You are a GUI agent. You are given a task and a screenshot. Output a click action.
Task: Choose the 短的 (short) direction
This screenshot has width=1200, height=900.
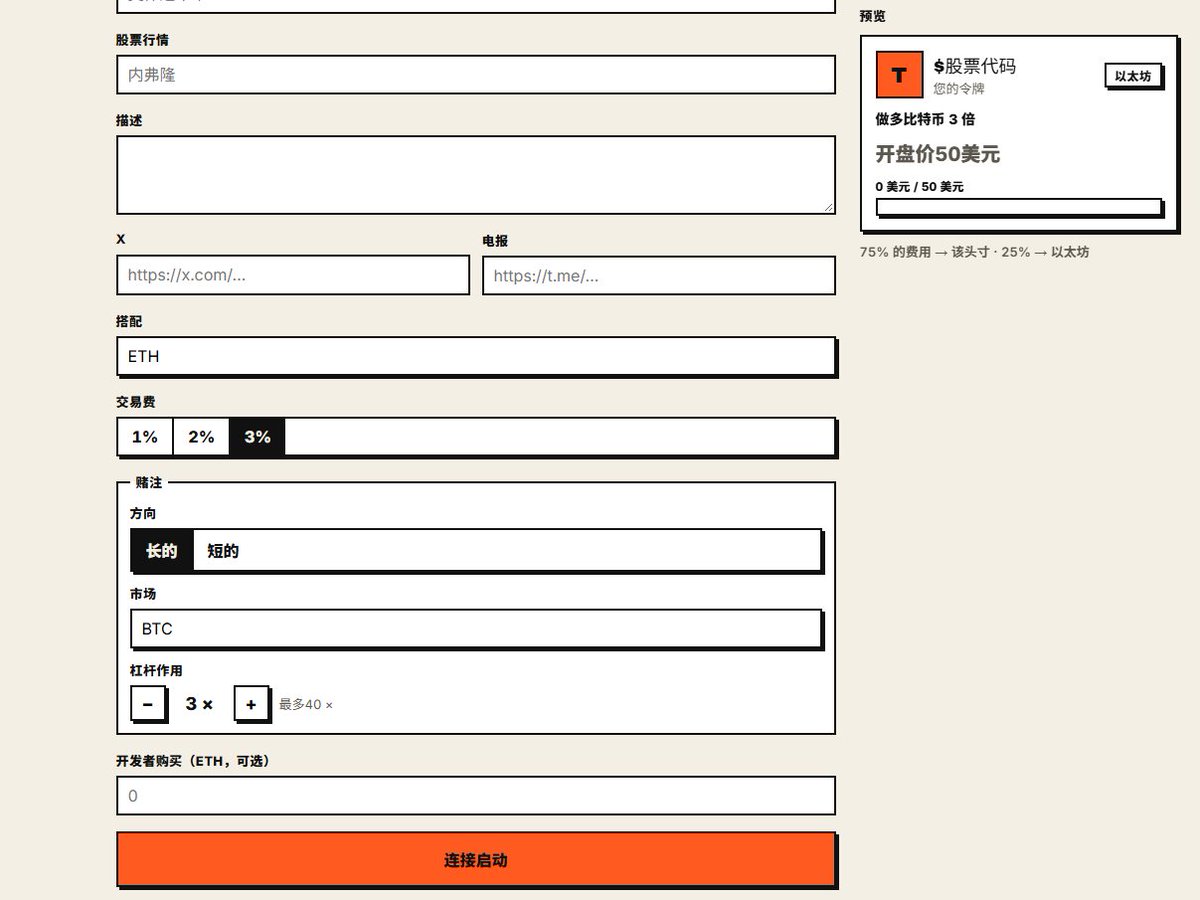223,551
